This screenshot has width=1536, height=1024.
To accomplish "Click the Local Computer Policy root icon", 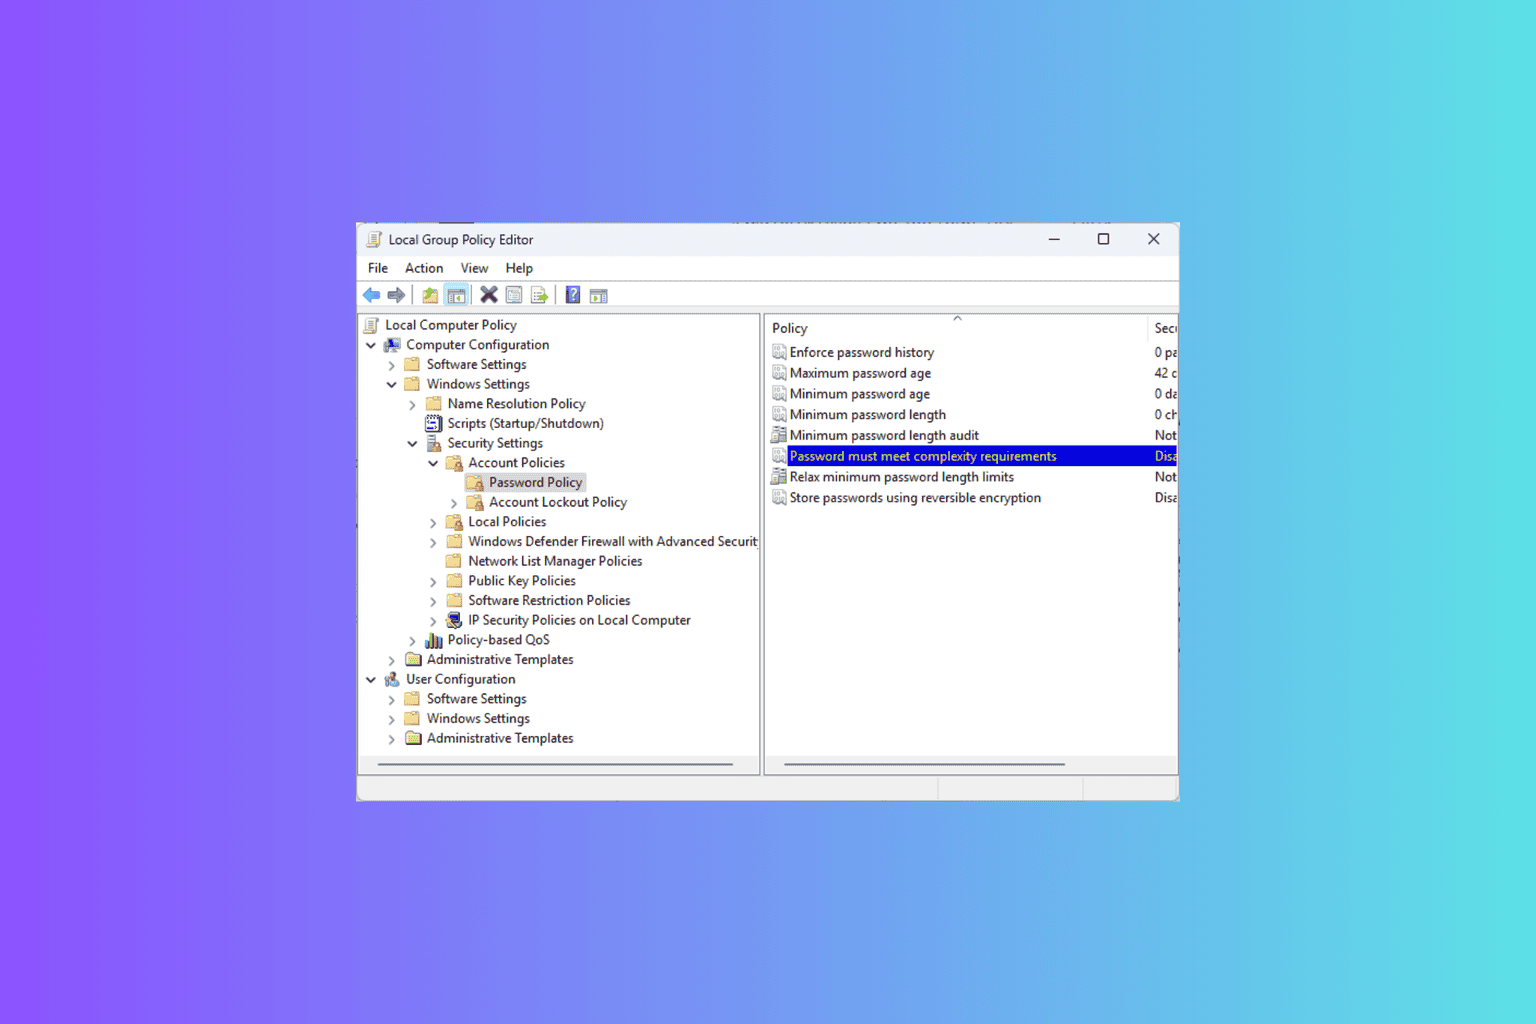I will [372, 325].
